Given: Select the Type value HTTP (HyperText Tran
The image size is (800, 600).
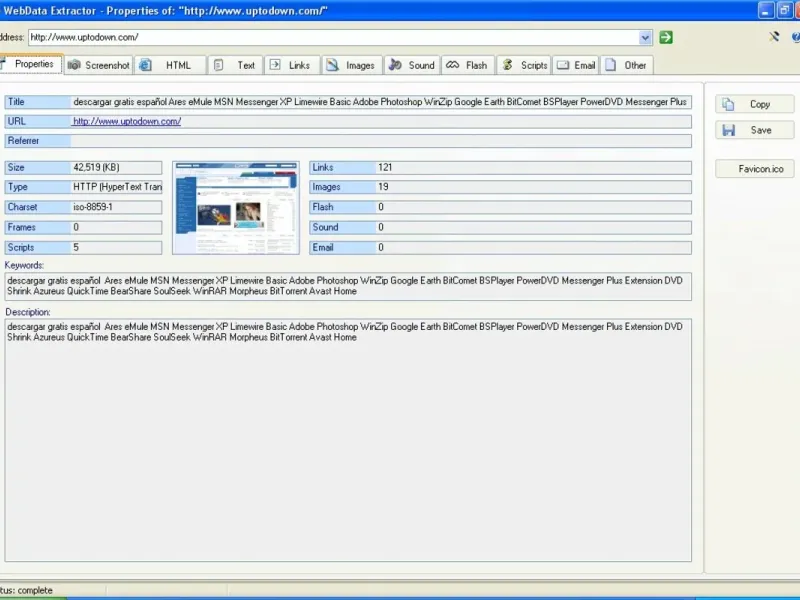Looking at the screenshot, I should [x=117, y=187].
